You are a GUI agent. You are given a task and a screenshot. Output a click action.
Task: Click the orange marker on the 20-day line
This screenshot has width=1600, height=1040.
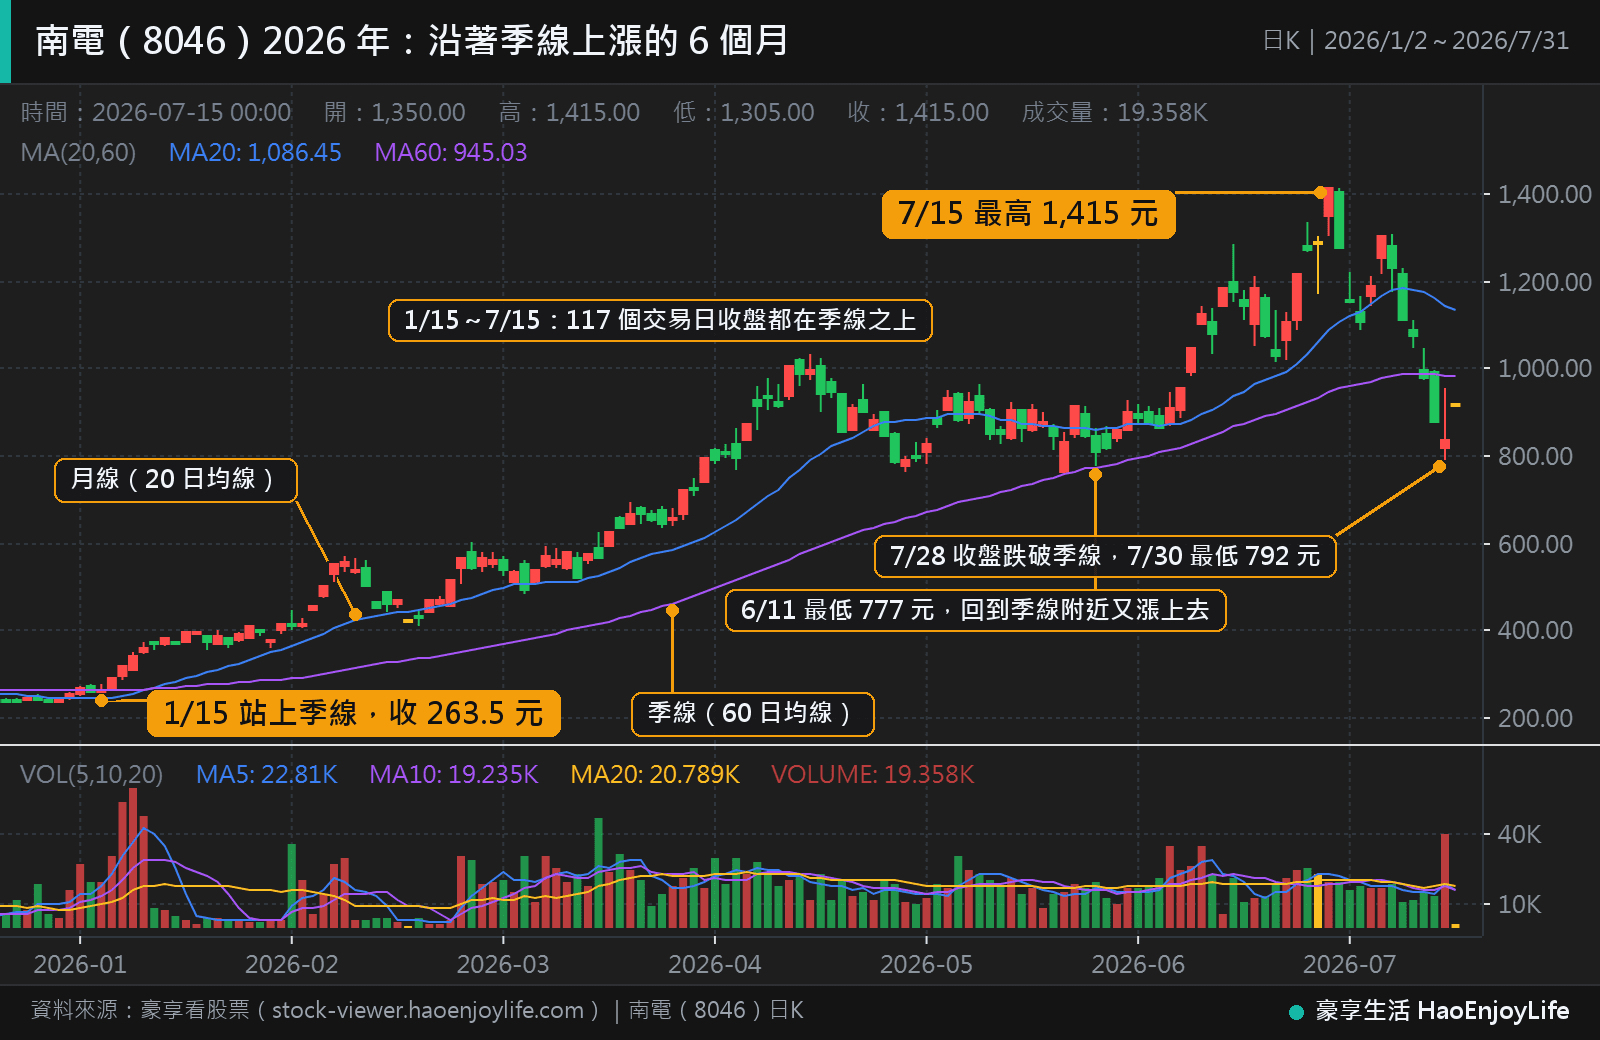click(x=355, y=614)
